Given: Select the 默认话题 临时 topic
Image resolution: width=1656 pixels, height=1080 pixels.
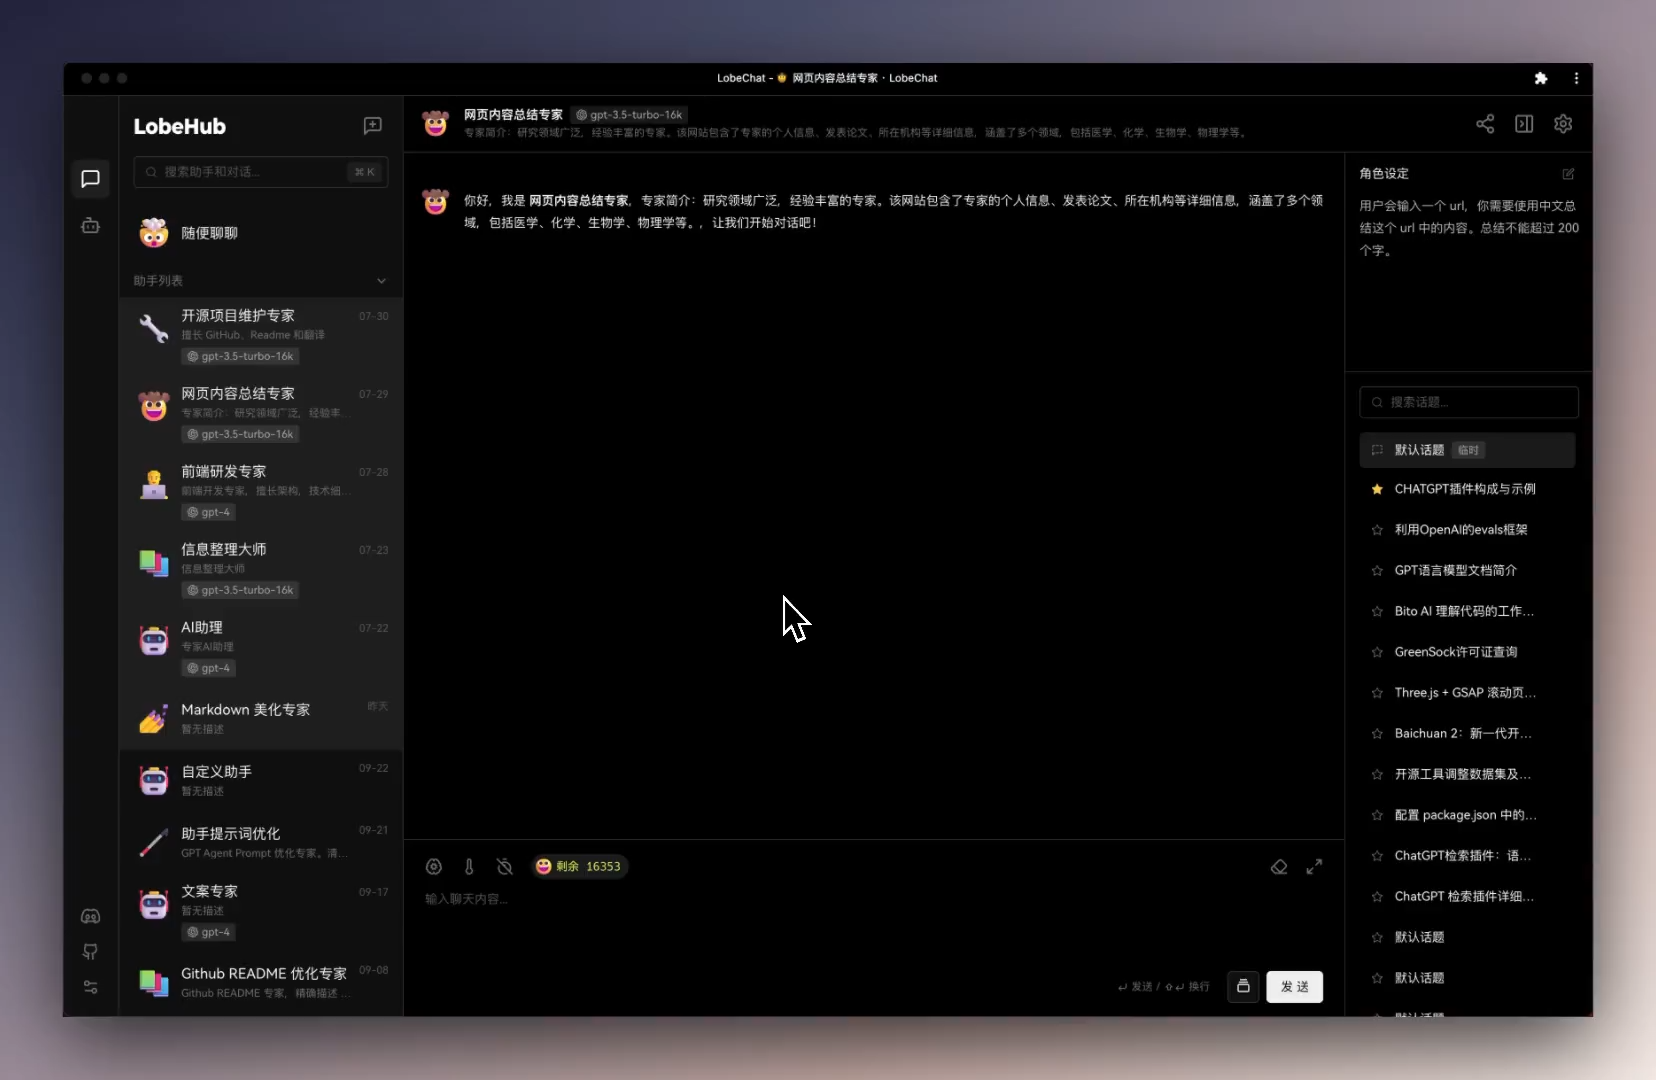Looking at the screenshot, I should [1467, 450].
